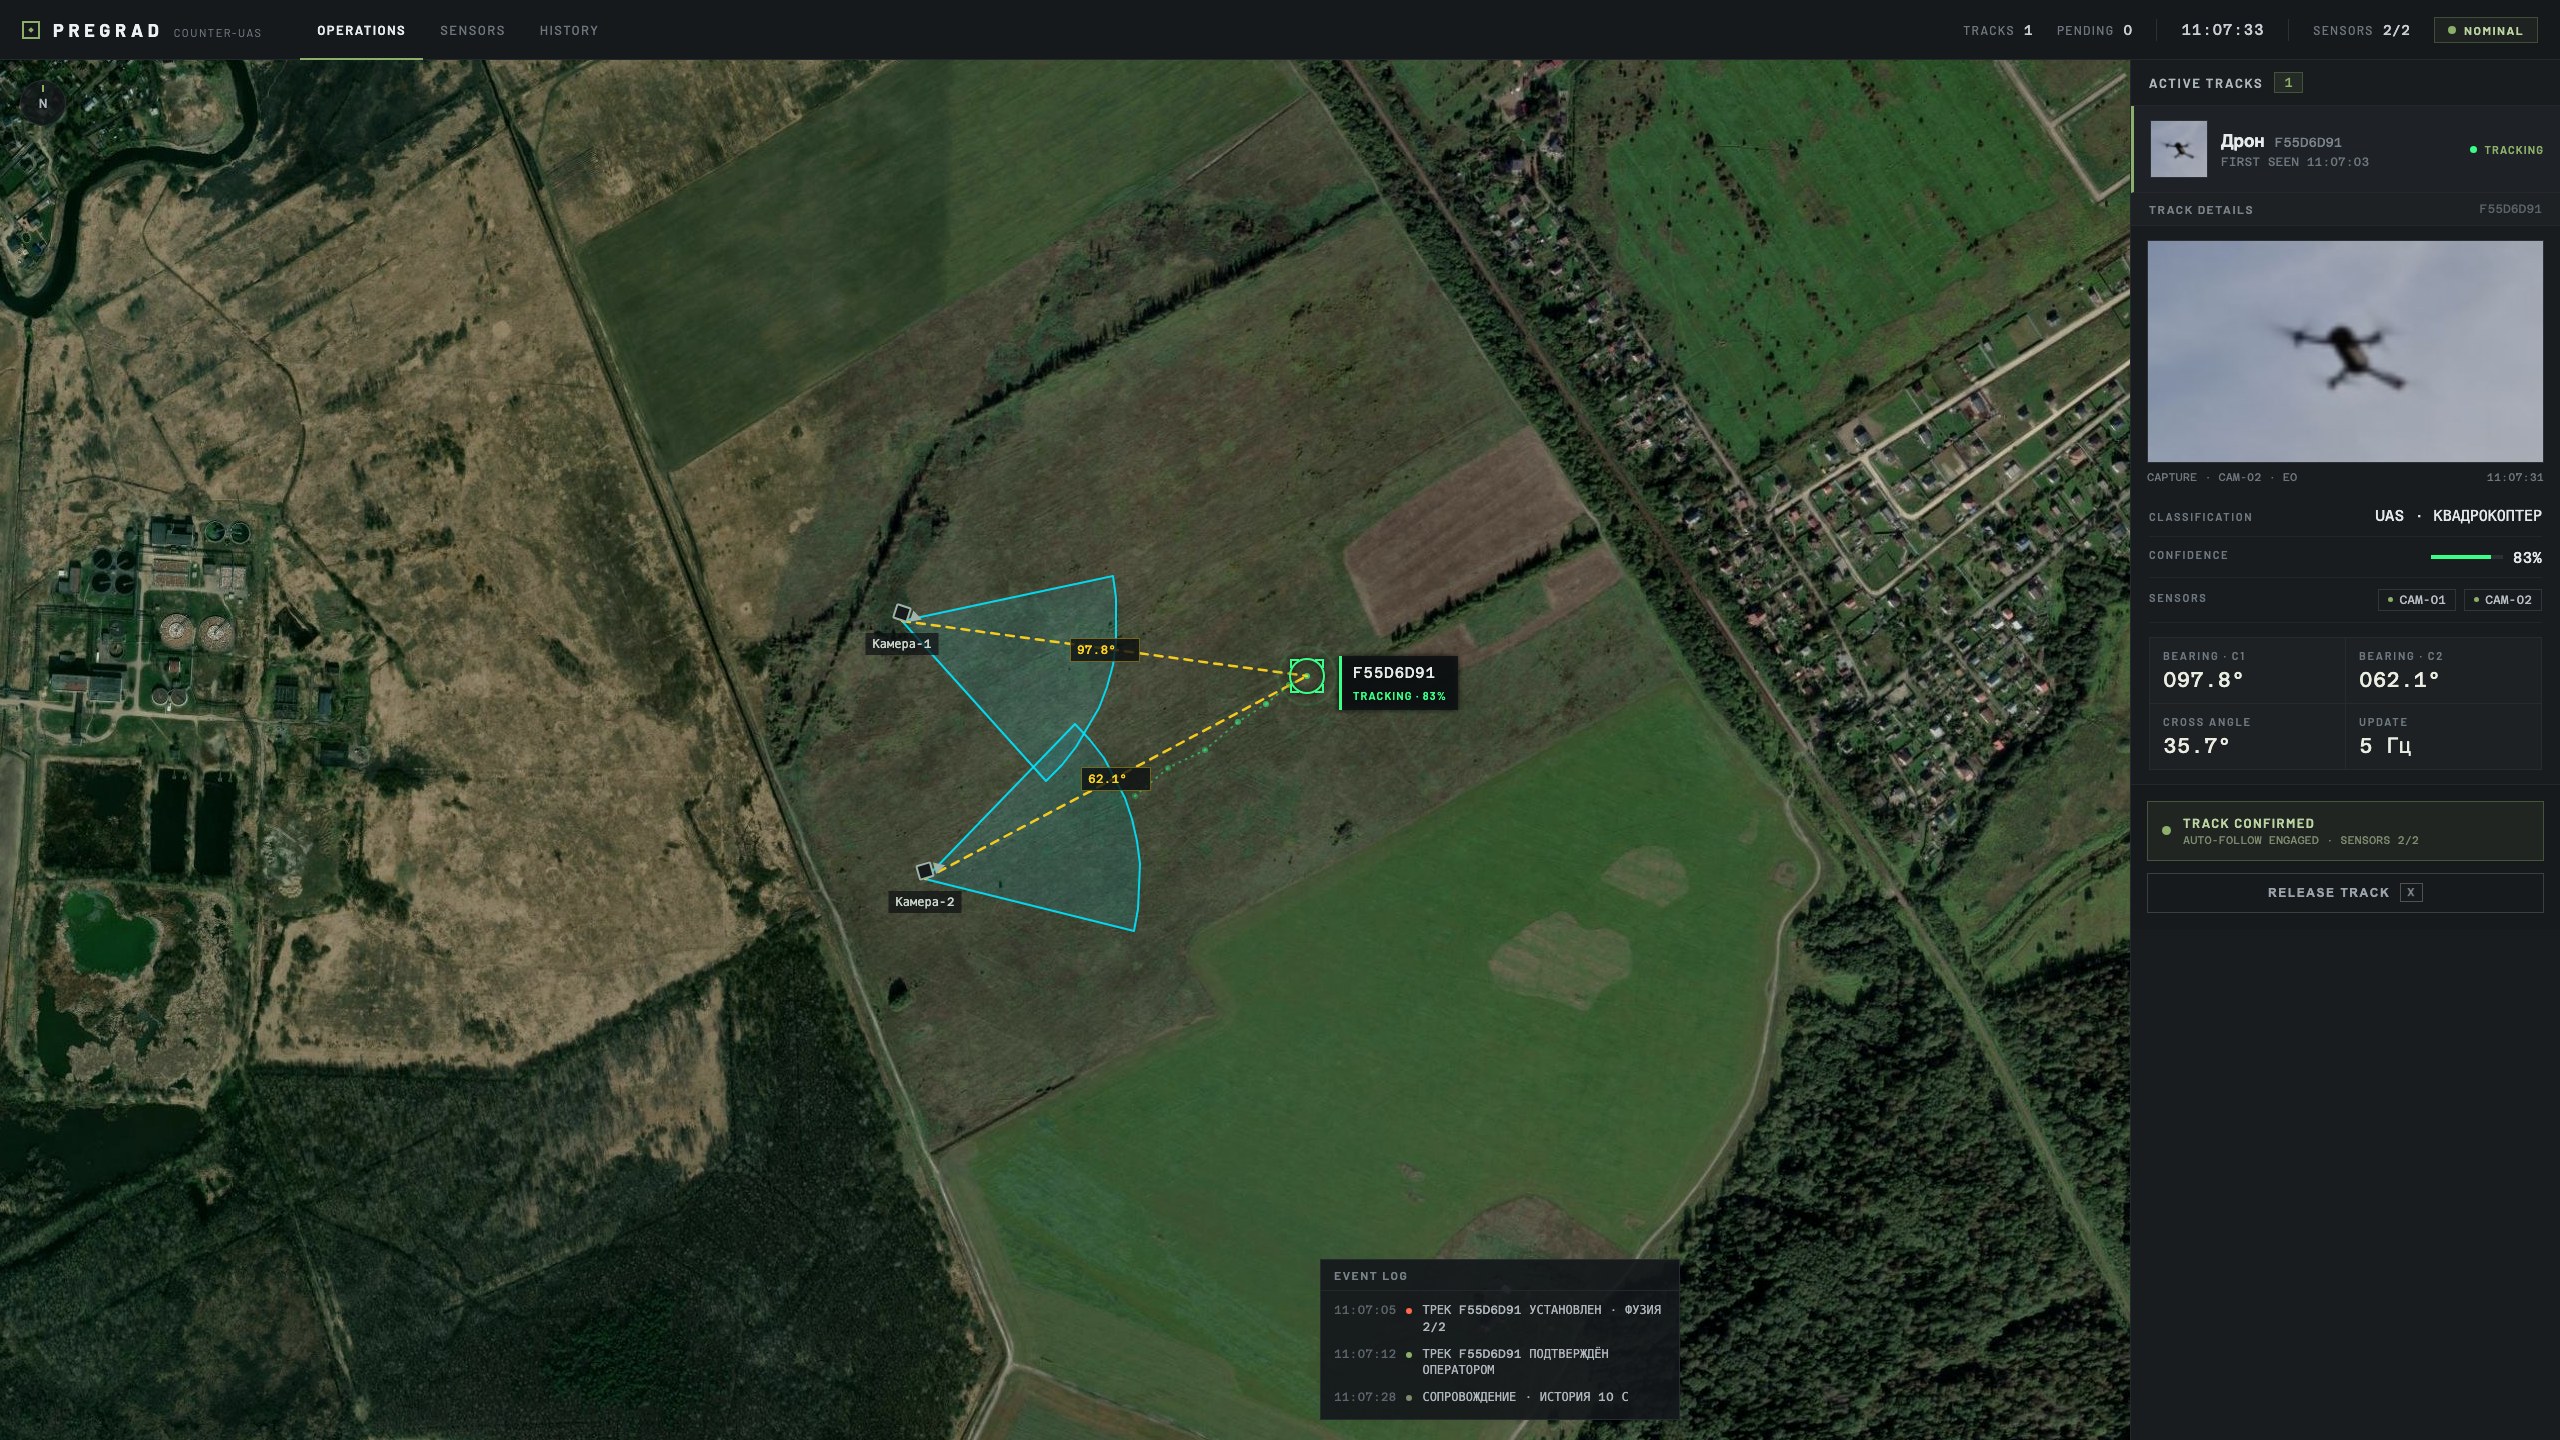Select the Камера-2 sensor marker

[926, 871]
